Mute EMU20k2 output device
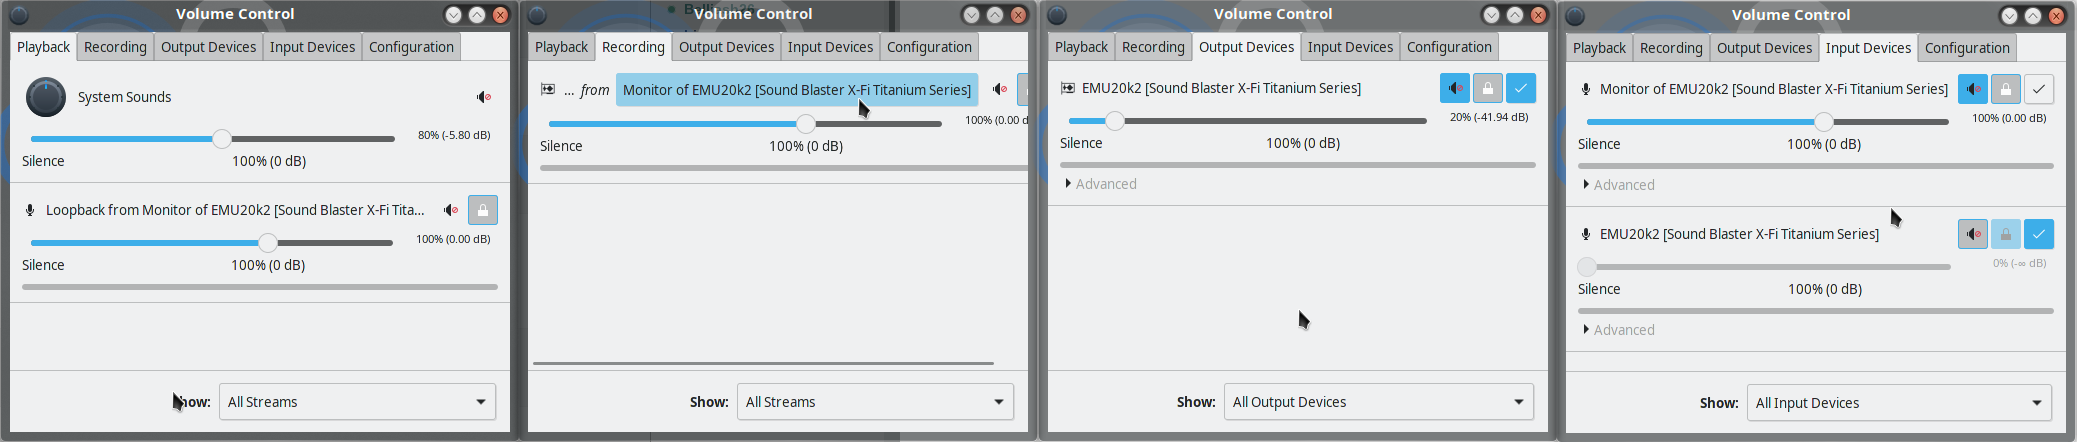Image resolution: width=2077 pixels, height=442 pixels. click(x=1455, y=88)
